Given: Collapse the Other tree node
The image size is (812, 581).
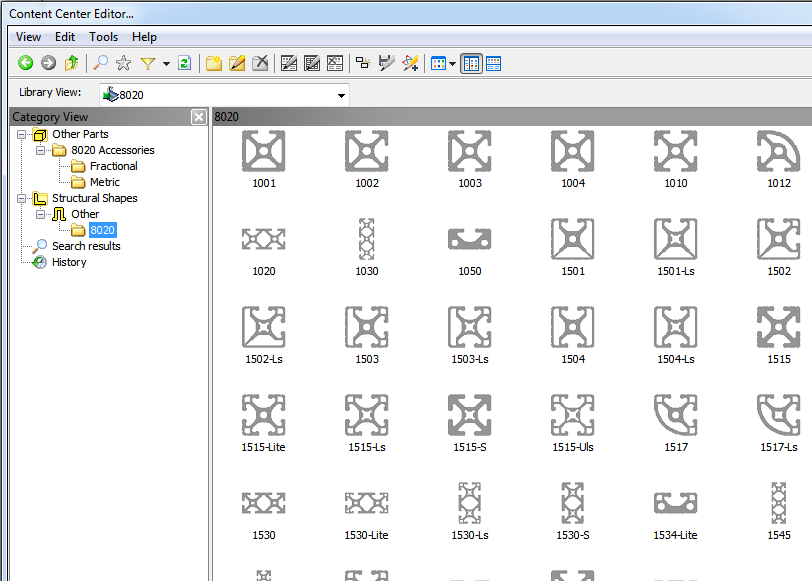Looking at the screenshot, I should click(x=40, y=214).
